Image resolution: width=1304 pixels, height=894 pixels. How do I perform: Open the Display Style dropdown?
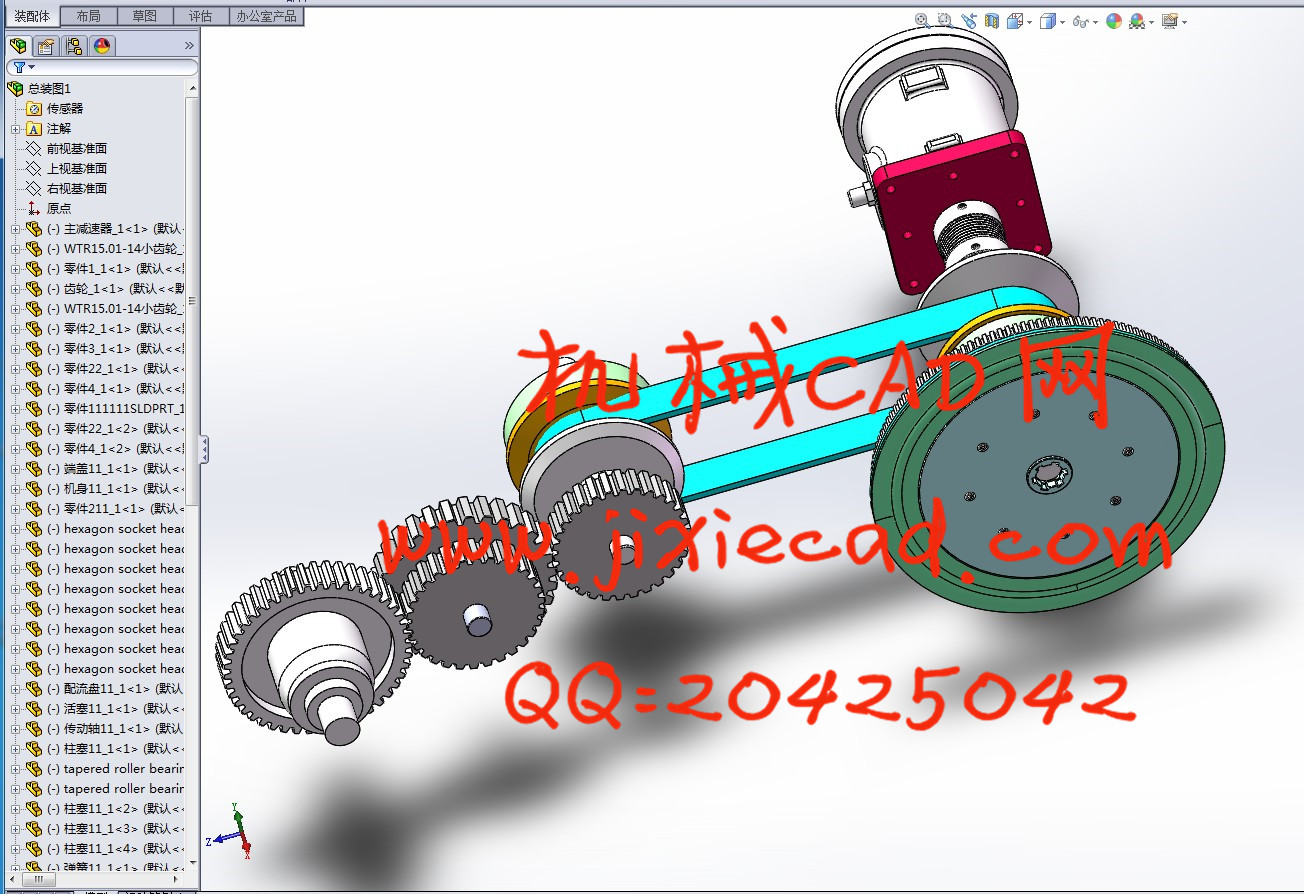pos(1052,20)
